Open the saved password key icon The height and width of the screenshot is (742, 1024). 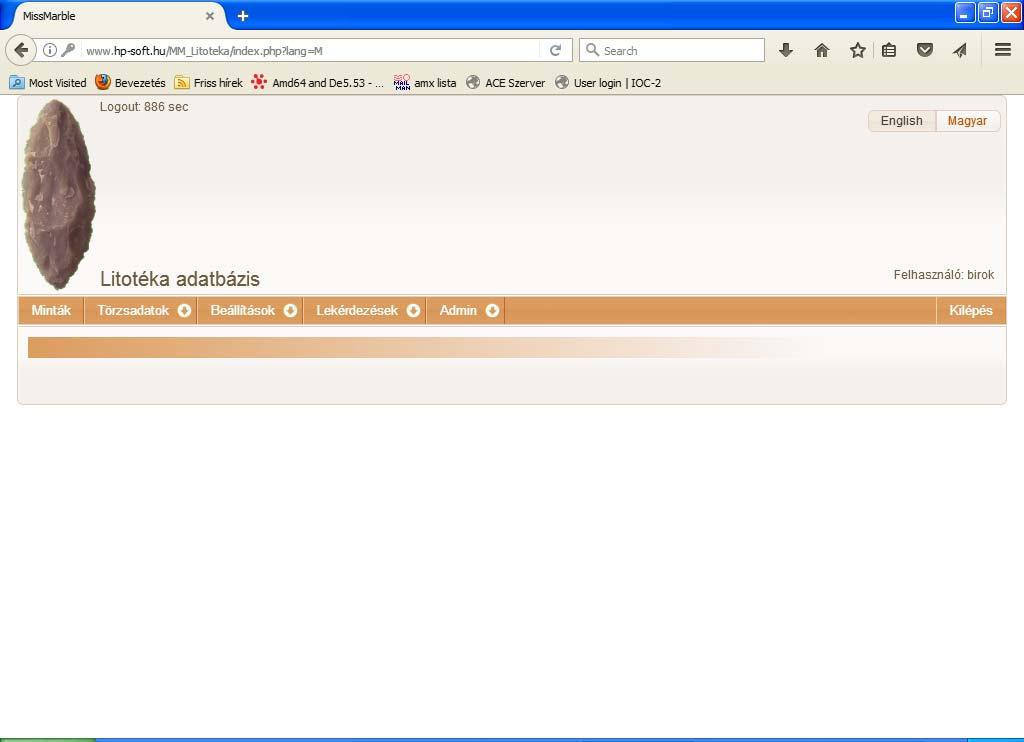[x=69, y=50]
